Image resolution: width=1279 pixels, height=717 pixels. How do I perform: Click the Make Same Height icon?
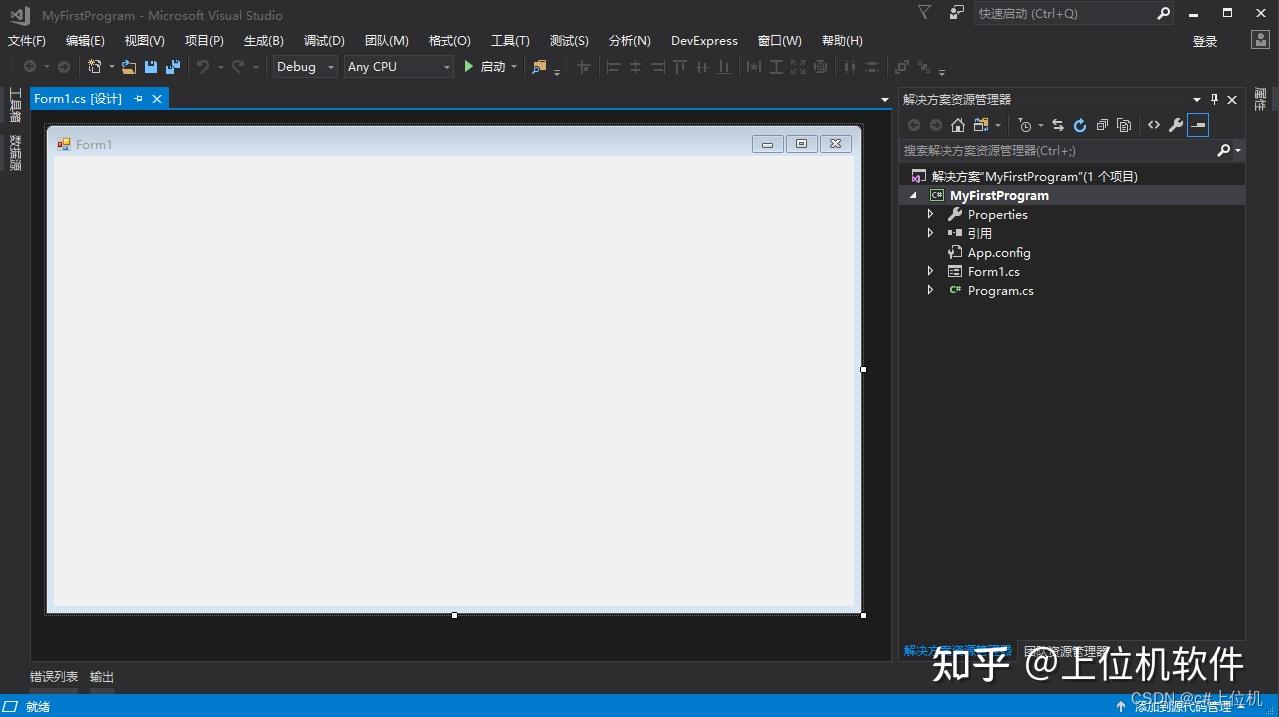click(775, 67)
